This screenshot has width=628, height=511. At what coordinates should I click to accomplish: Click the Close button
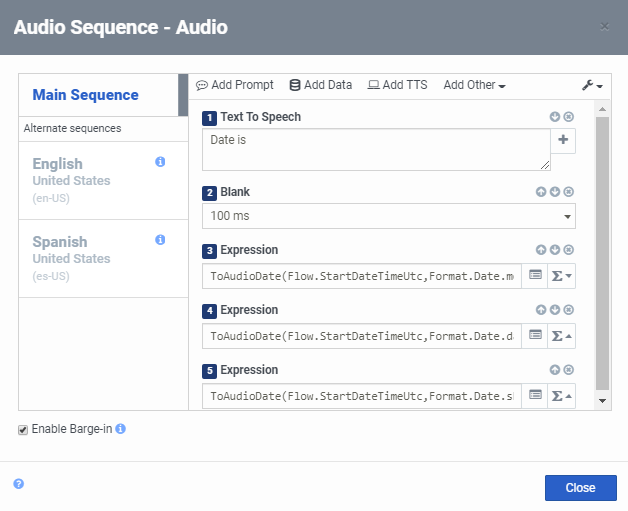coord(580,488)
